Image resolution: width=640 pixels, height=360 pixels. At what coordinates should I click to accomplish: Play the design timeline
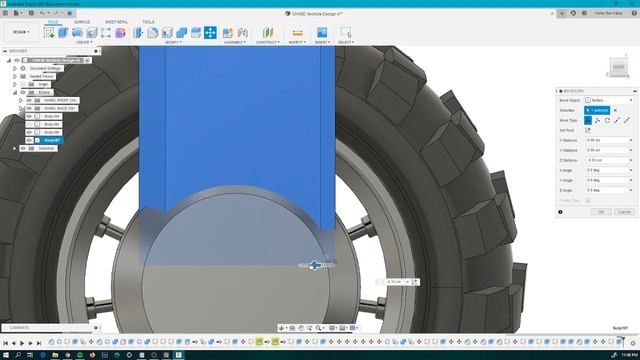(x=22, y=343)
